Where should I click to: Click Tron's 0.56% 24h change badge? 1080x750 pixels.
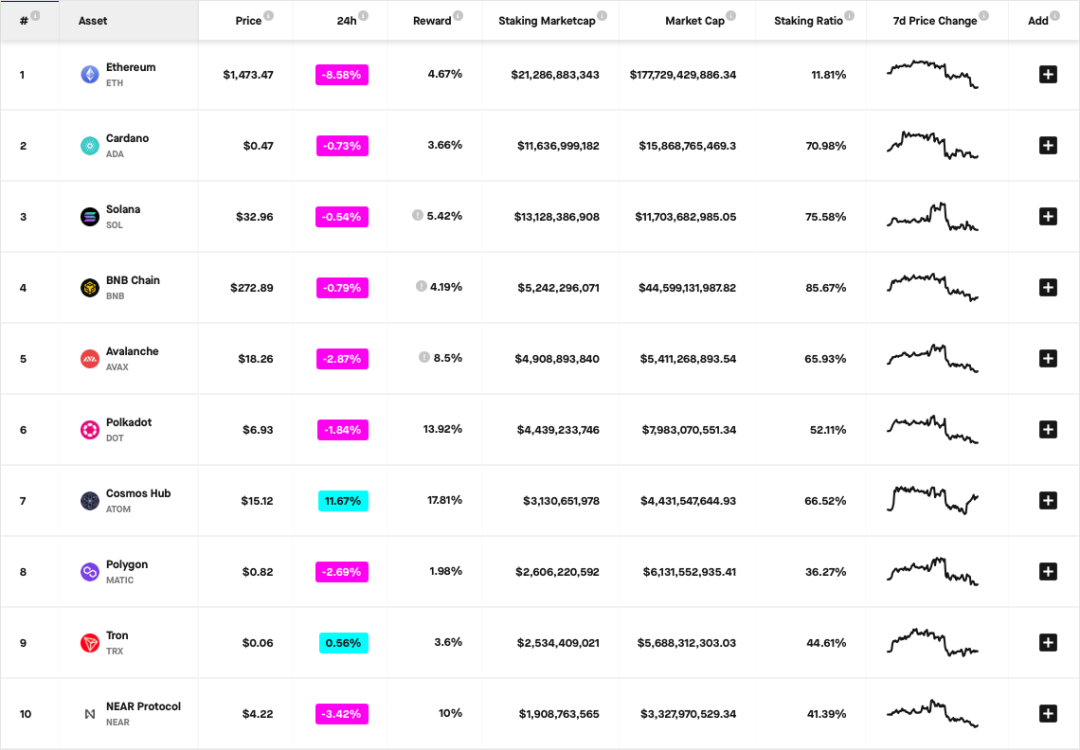pos(344,643)
